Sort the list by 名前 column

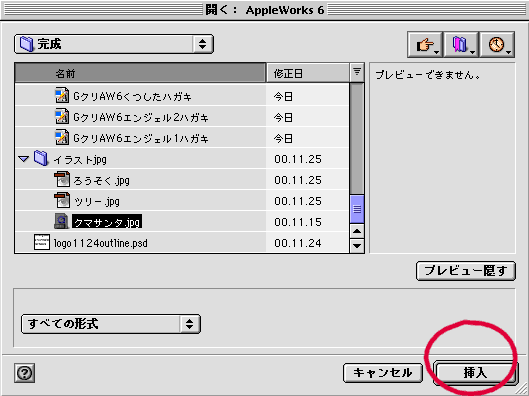click(x=140, y=73)
